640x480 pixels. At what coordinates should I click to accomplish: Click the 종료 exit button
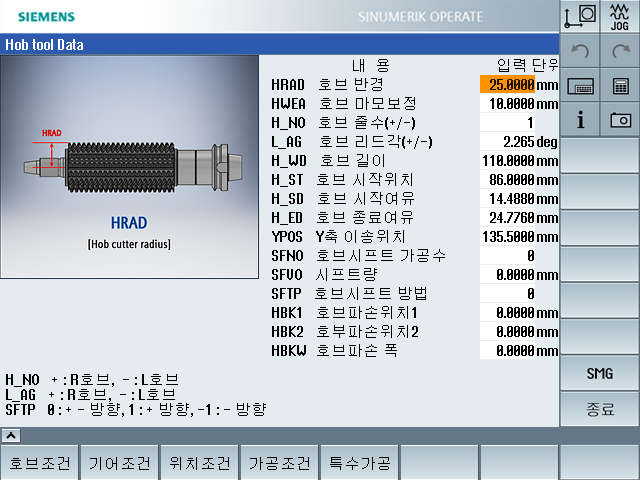click(600, 409)
